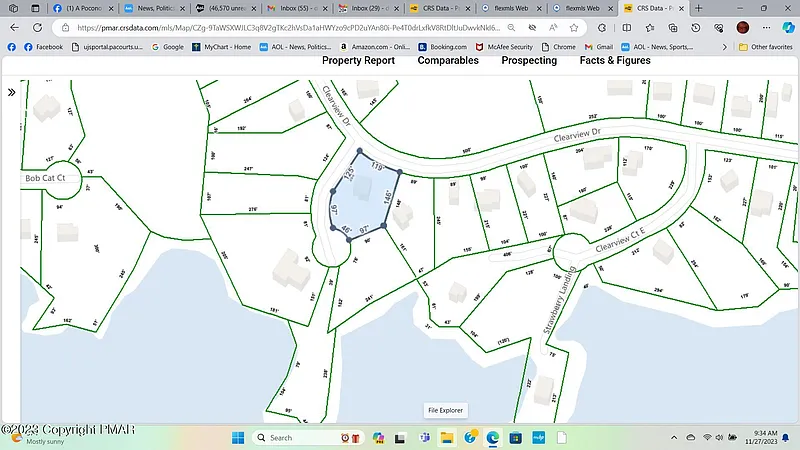This screenshot has height=450, width=800.
Task: Click the Wi-Fi network icon in tray
Action: (x=707, y=437)
